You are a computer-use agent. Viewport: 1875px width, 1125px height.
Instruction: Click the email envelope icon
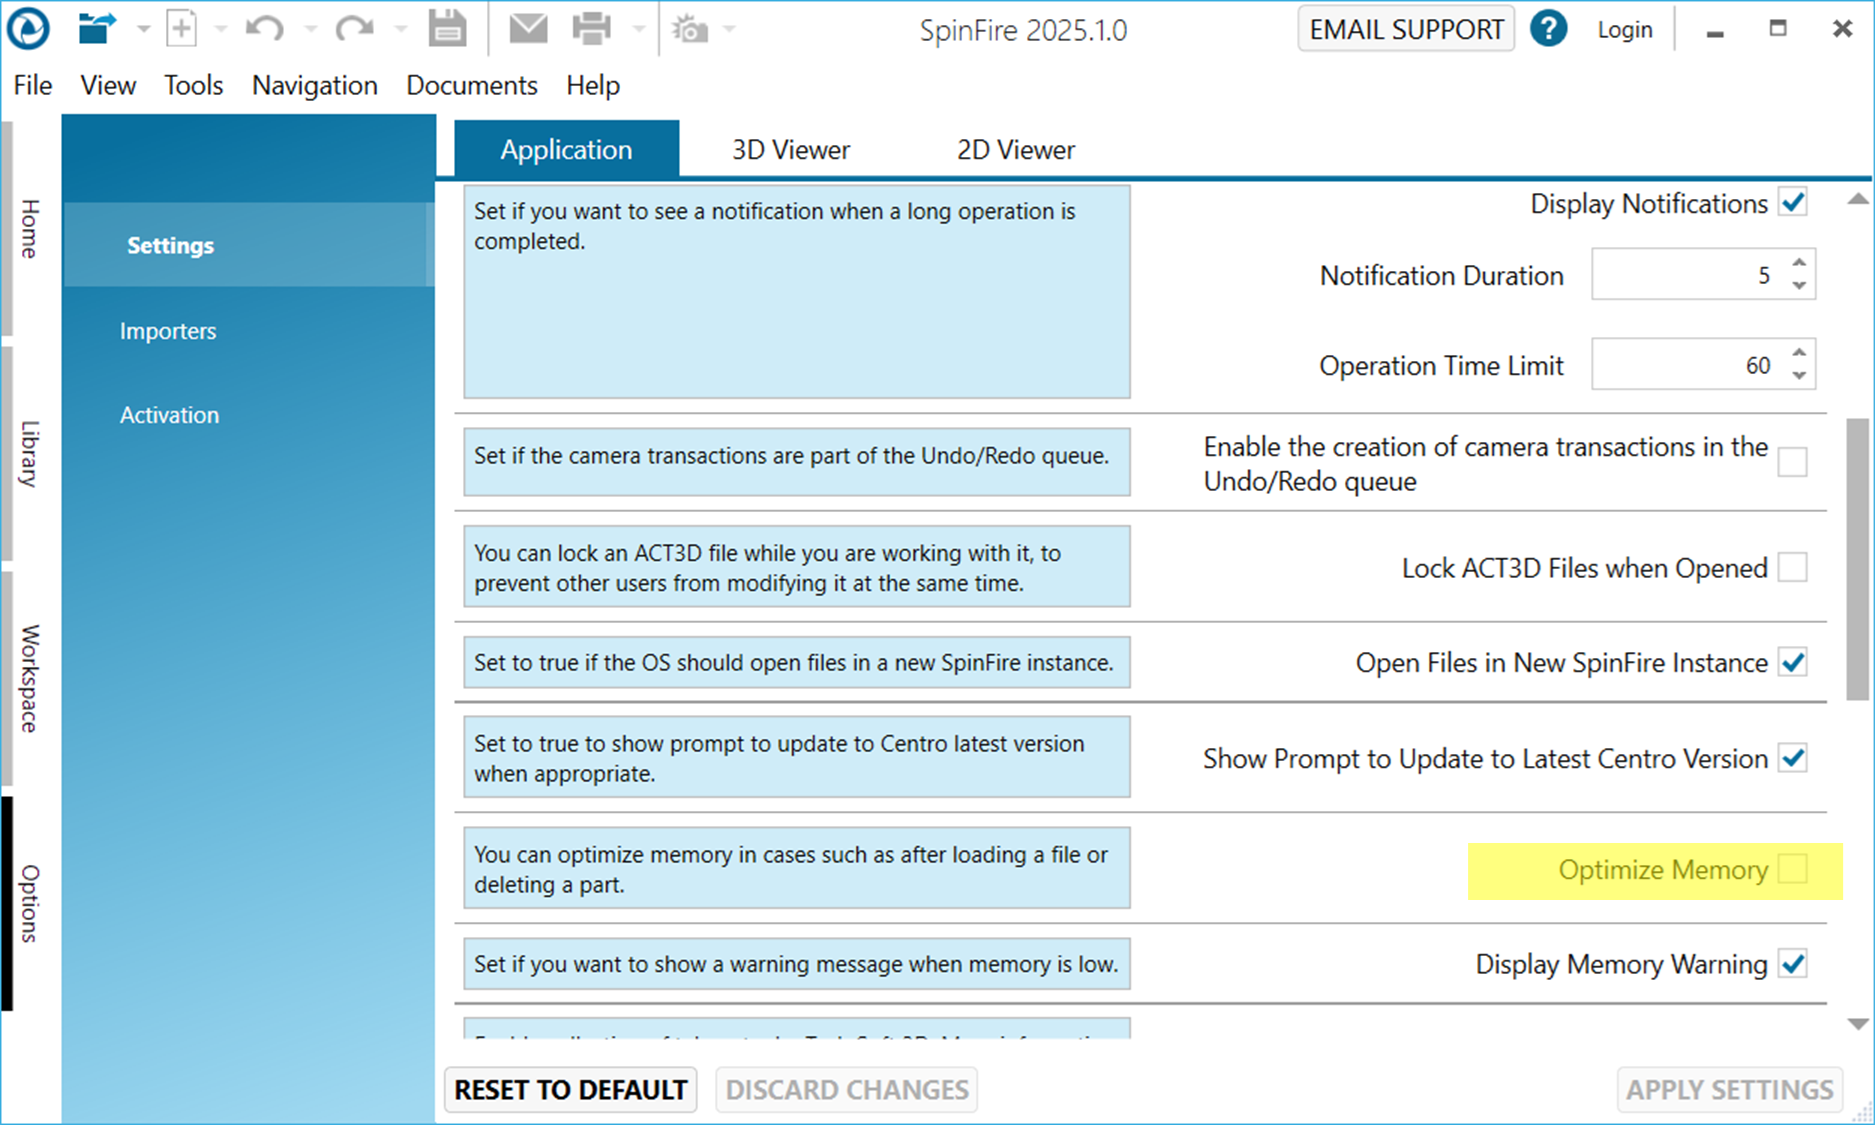[x=528, y=29]
